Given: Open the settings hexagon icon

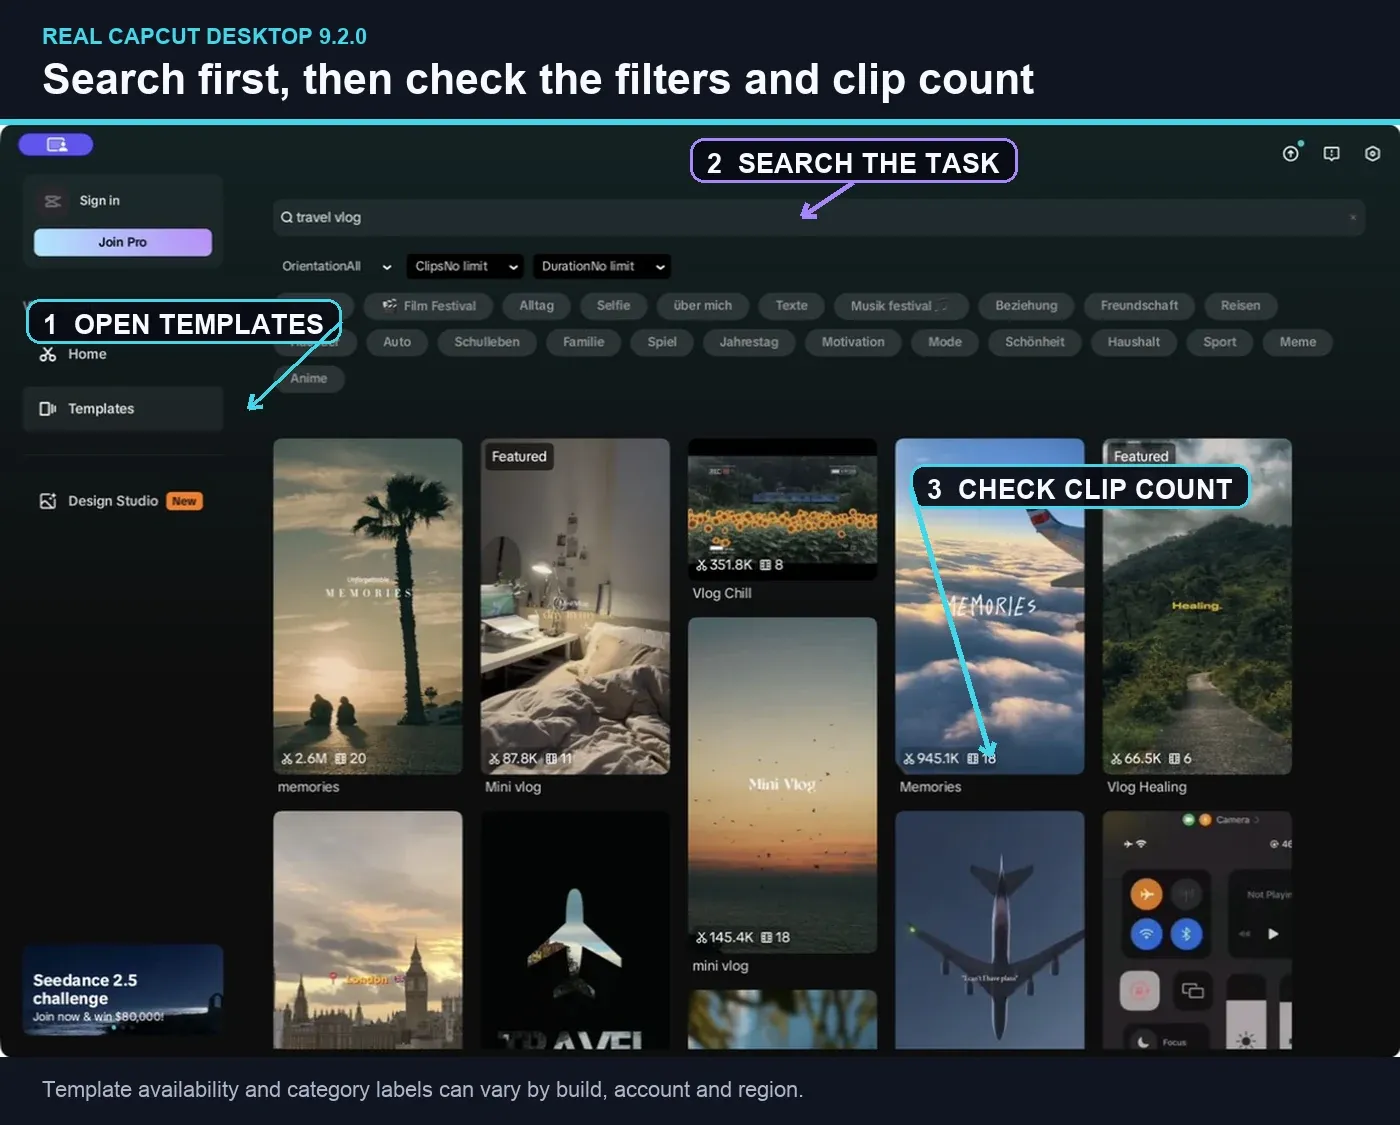Looking at the screenshot, I should (x=1372, y=153).
